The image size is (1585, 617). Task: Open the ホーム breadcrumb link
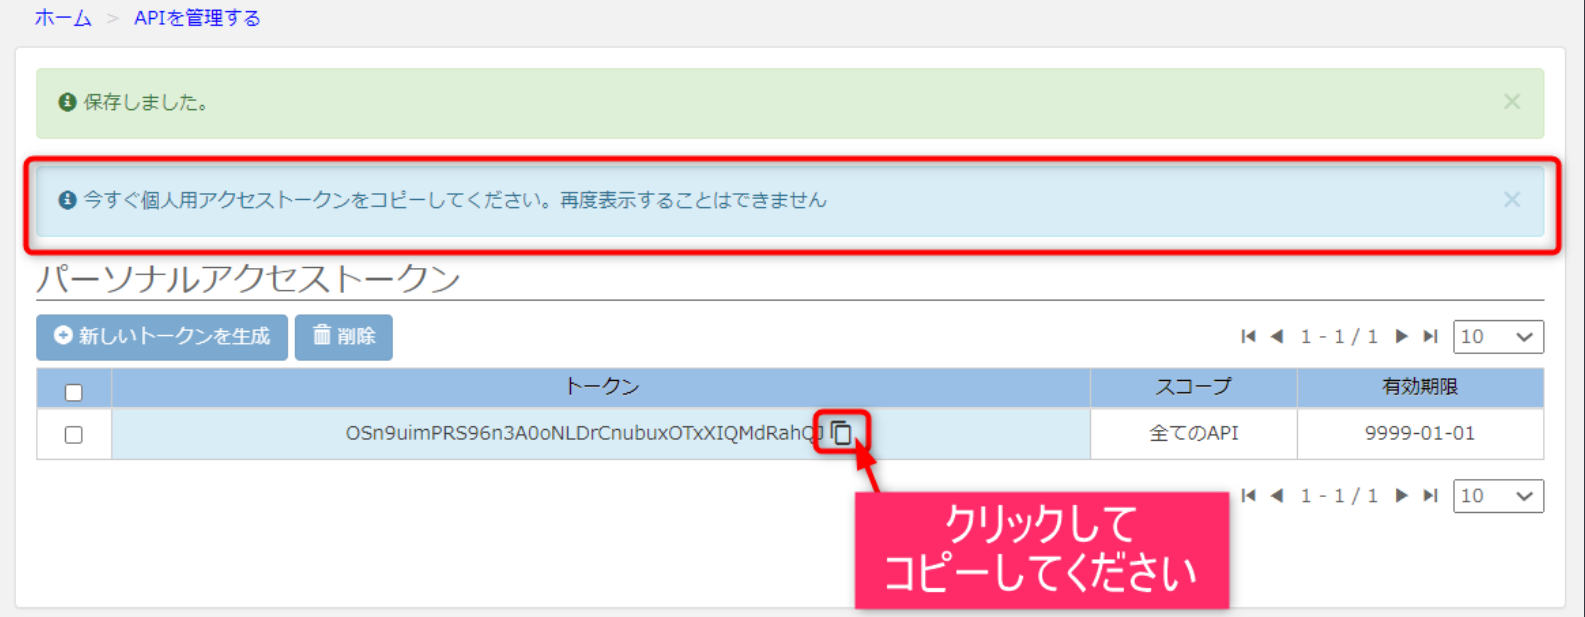[63, 18]
